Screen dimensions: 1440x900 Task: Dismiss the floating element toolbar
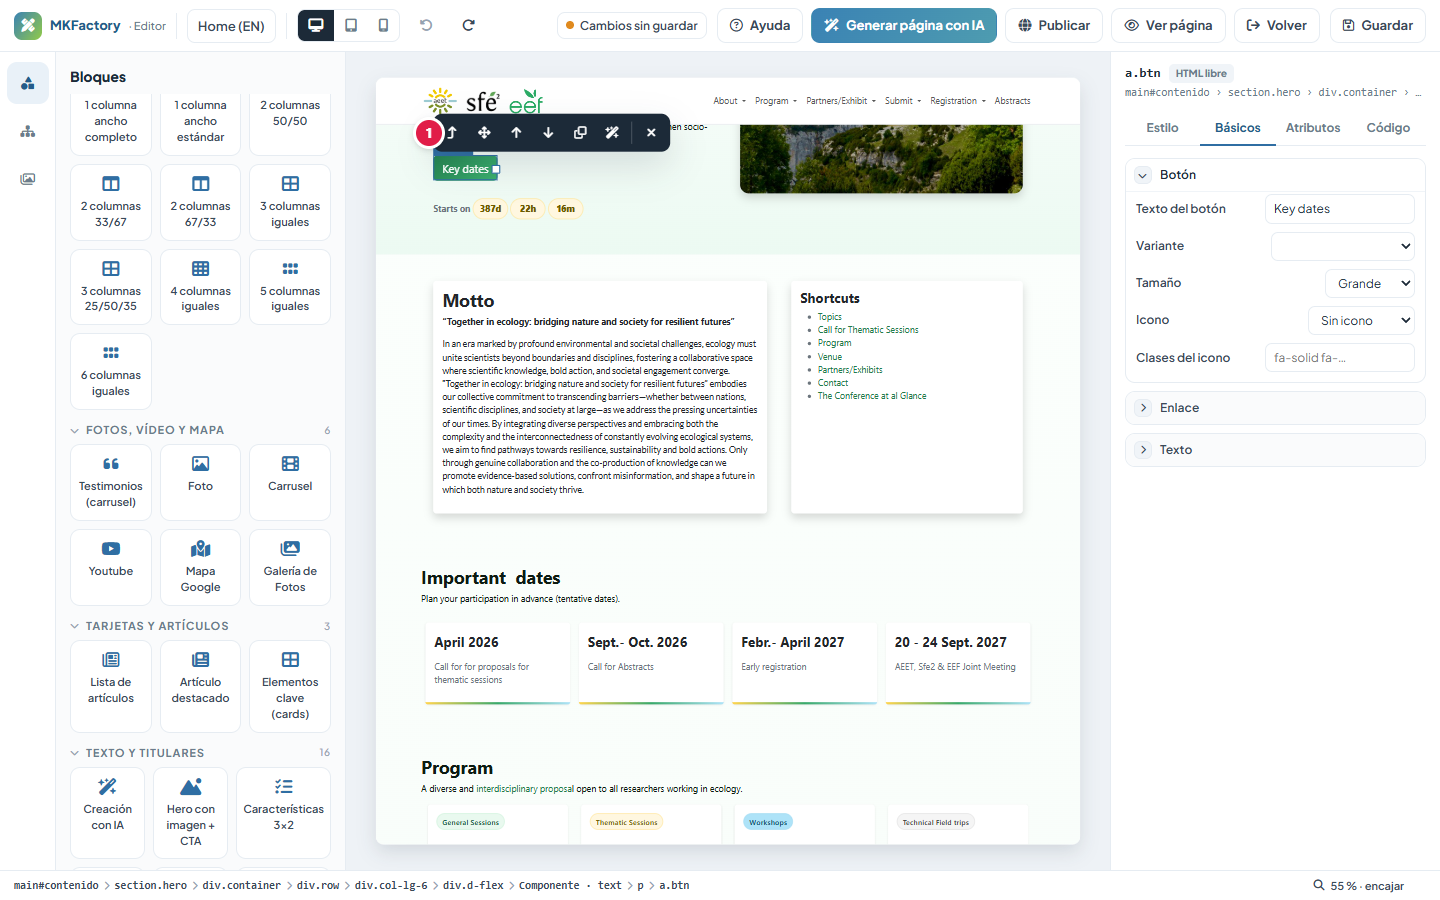click(651, 133)
